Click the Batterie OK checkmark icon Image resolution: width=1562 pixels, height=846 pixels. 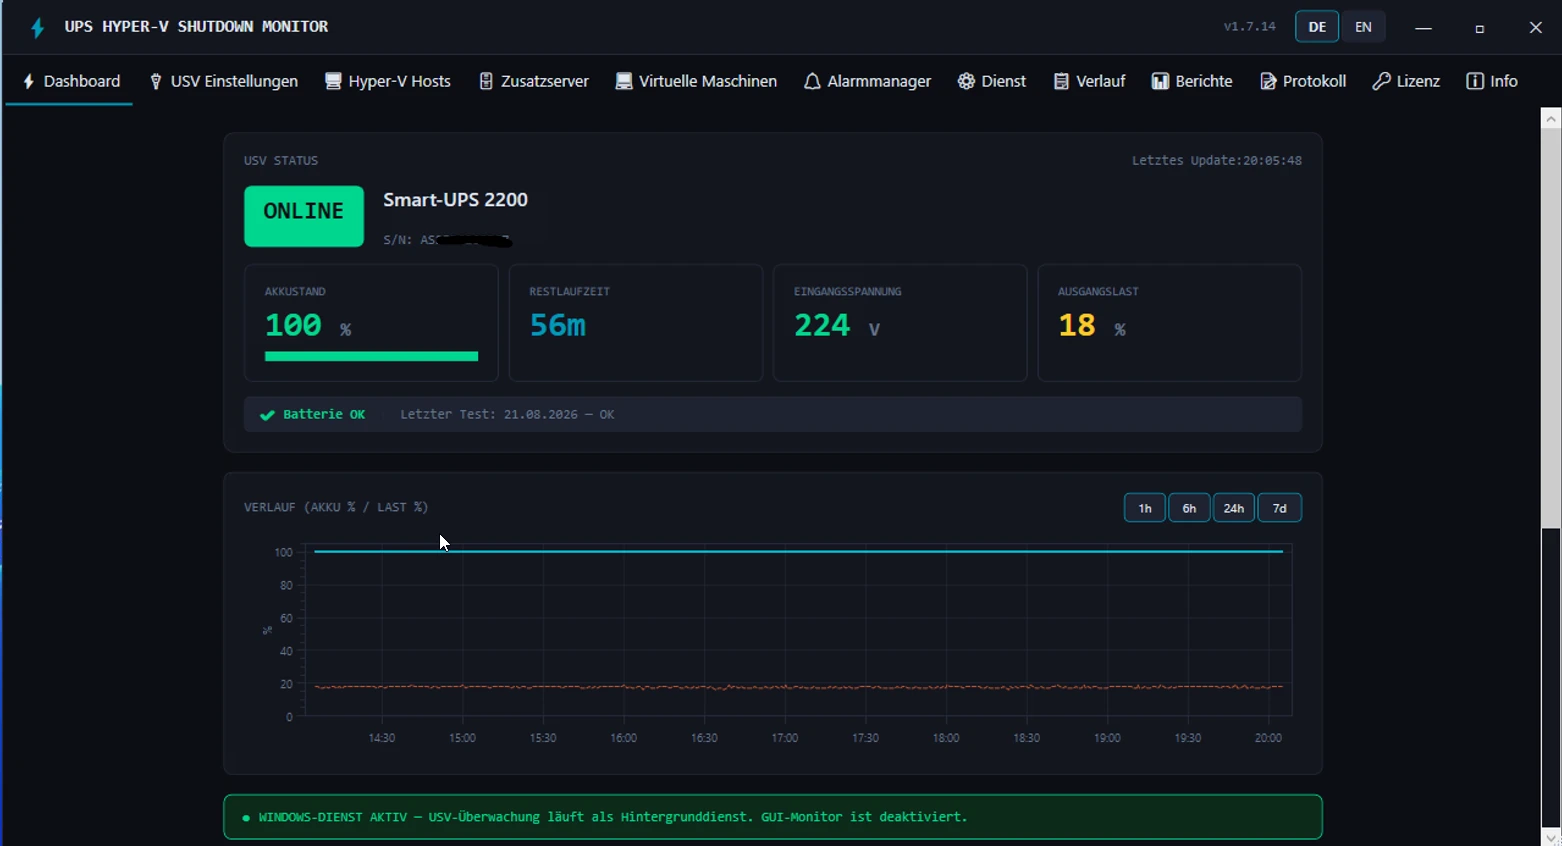pyautogui.click(x=267, y=415)
